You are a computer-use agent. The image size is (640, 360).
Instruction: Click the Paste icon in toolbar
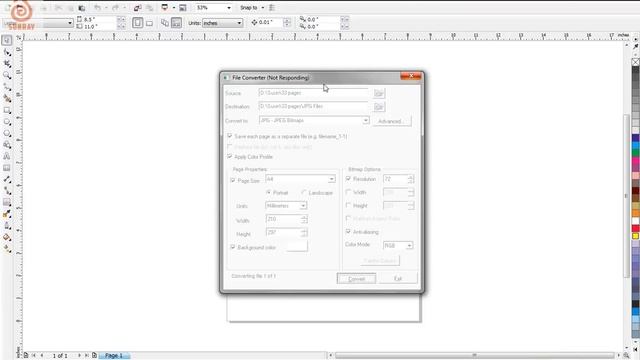pyautogui.click(x=82, y=8)
